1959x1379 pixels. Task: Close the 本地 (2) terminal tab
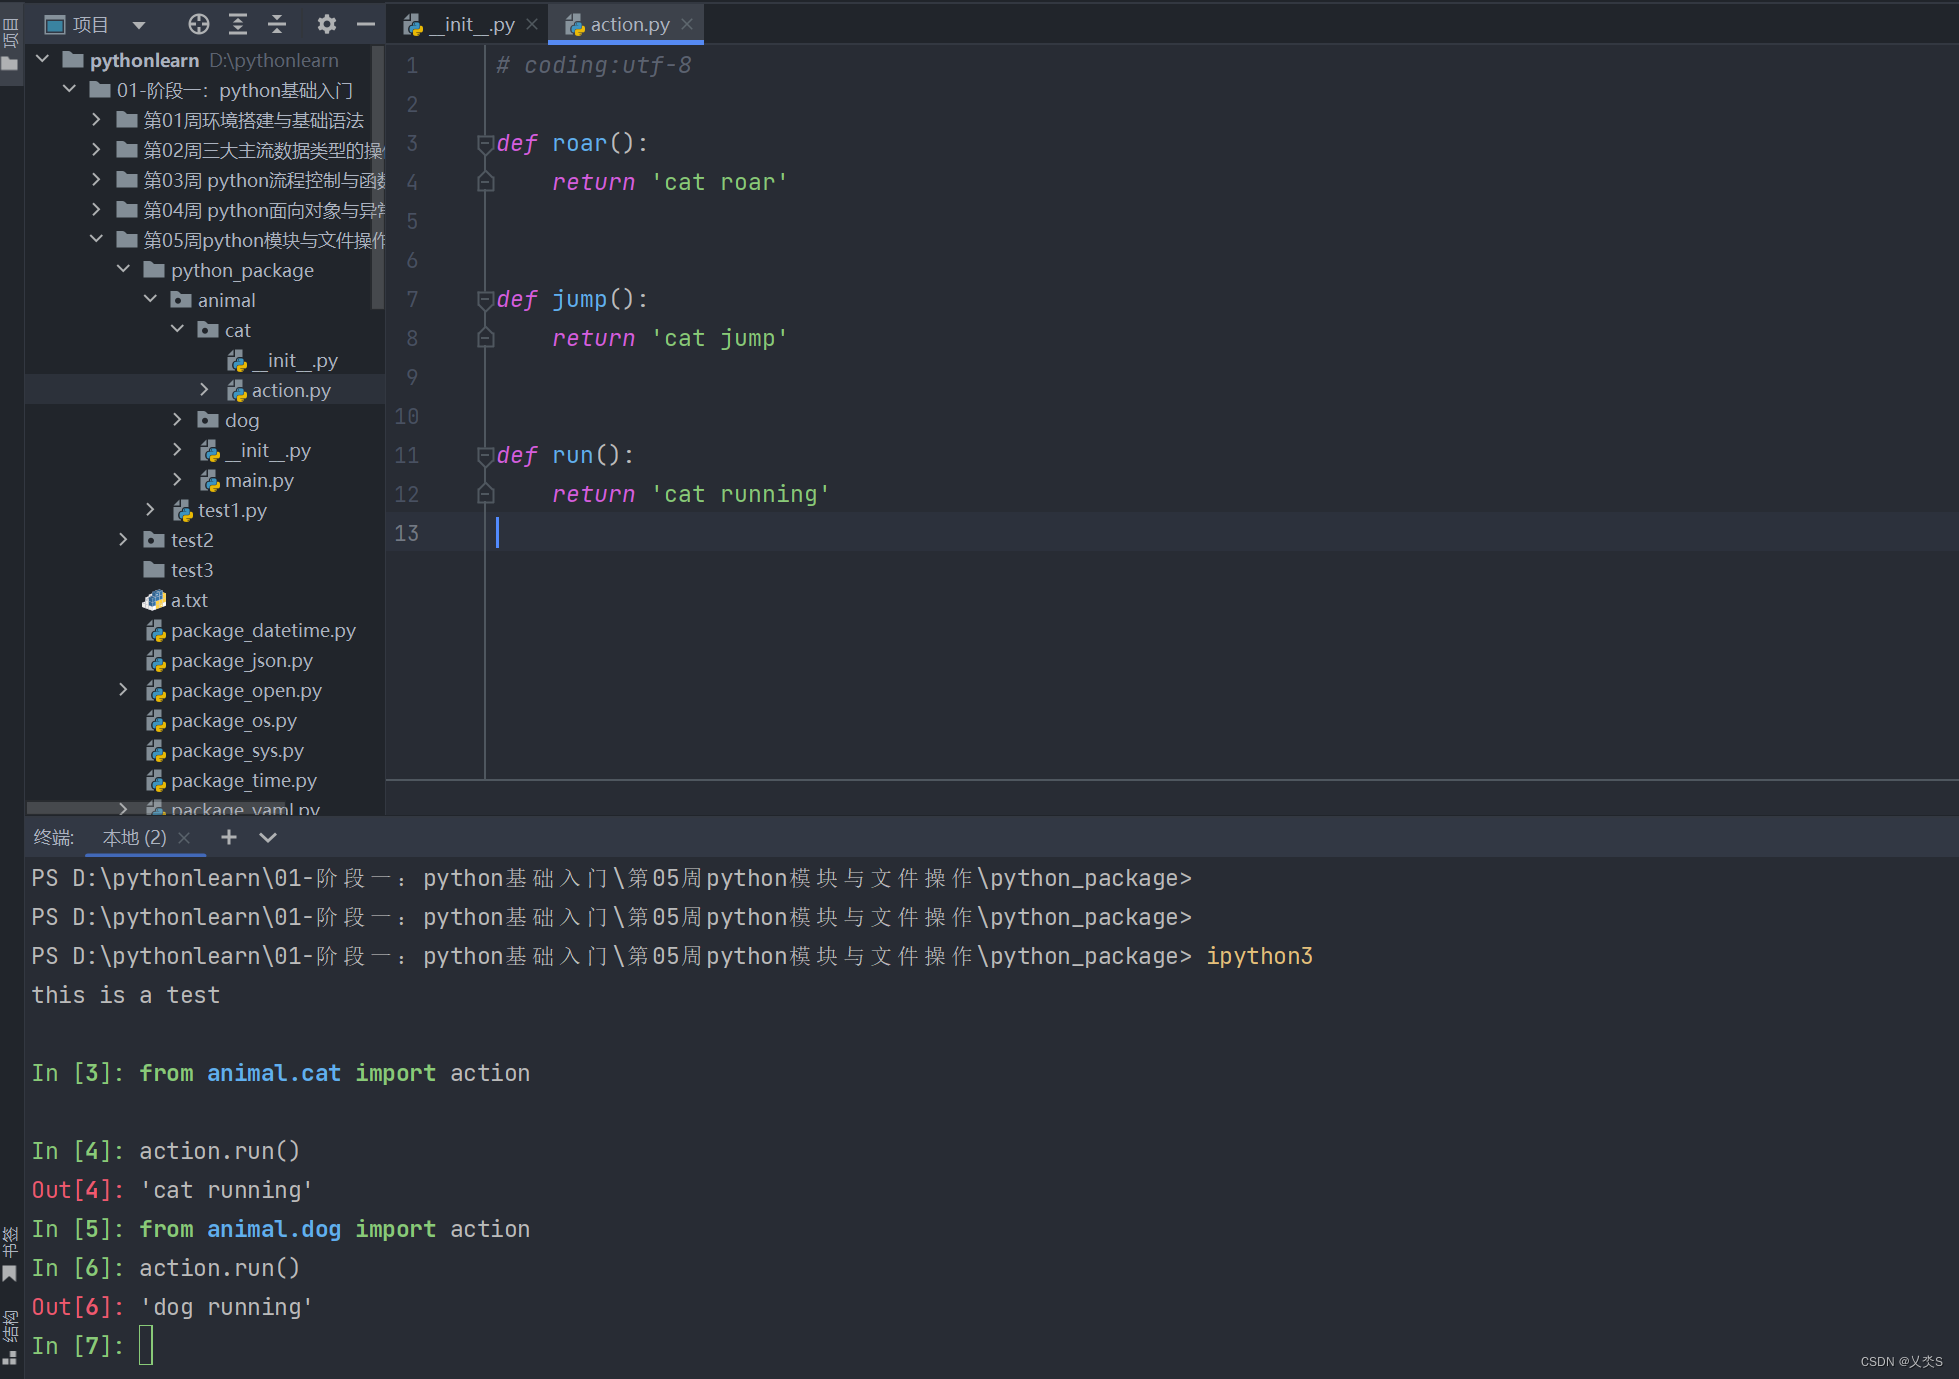pos(184,838)
